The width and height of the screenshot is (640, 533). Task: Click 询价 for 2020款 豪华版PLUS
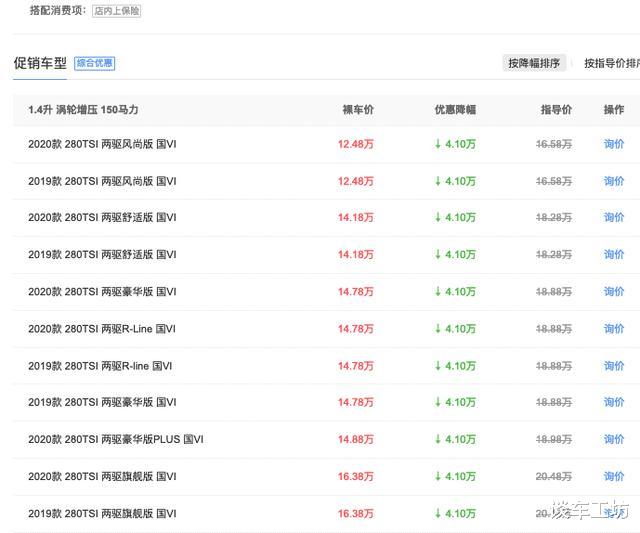tap(614, 440)
